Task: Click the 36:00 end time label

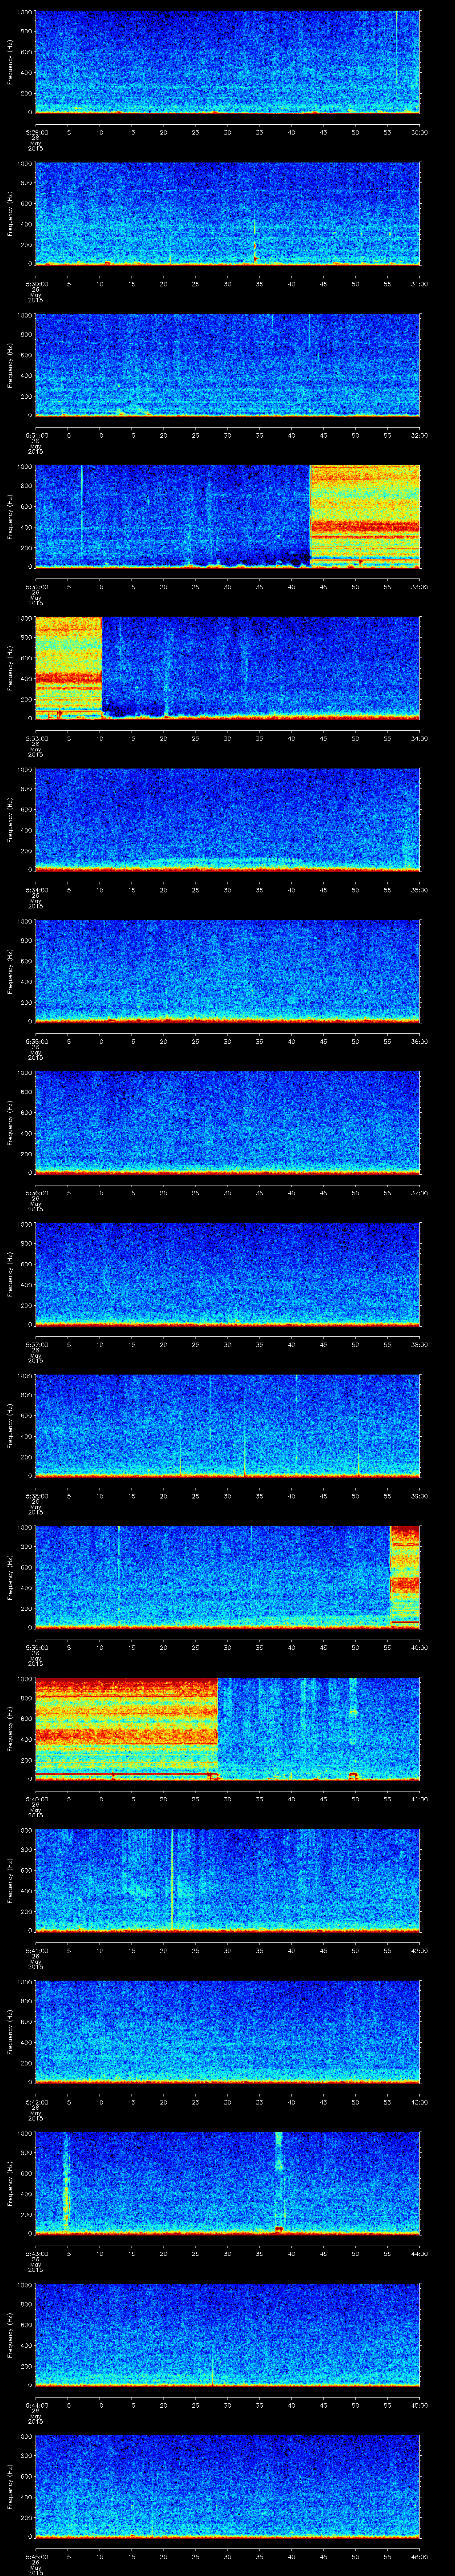Action: click(x=419, y=1041)
